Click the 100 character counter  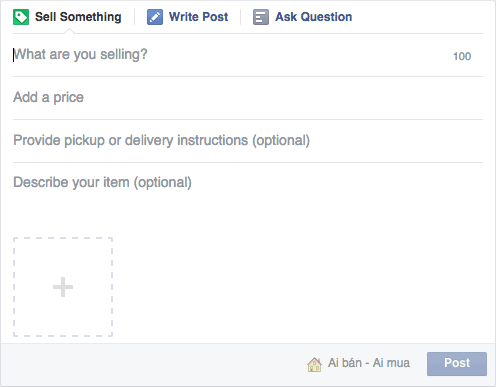(x=462, y=56)
